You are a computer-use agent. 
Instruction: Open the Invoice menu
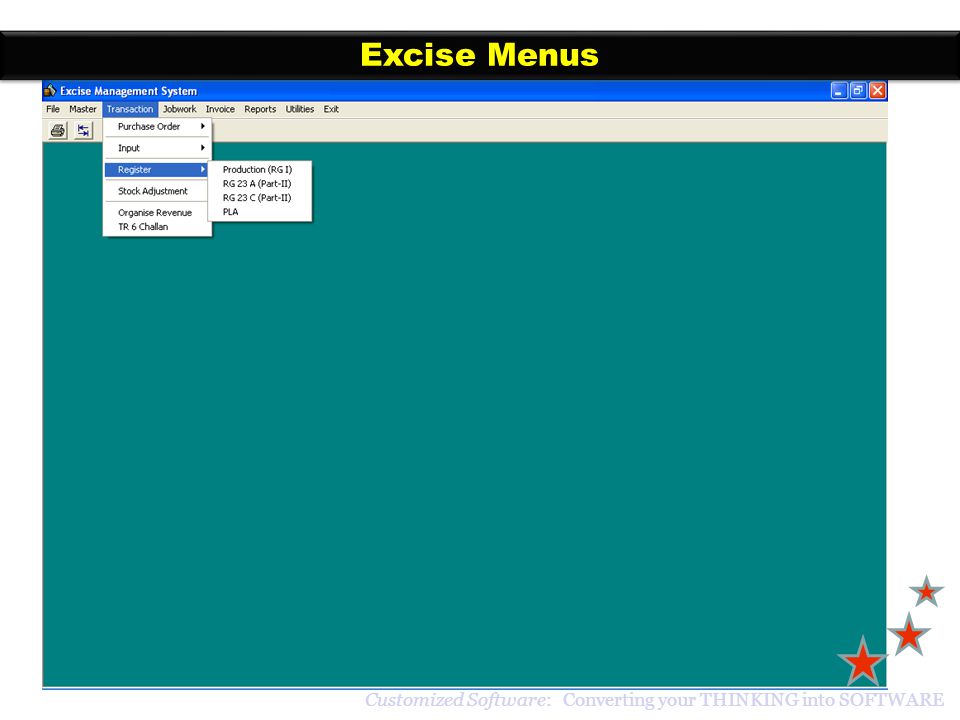point(220,109)
